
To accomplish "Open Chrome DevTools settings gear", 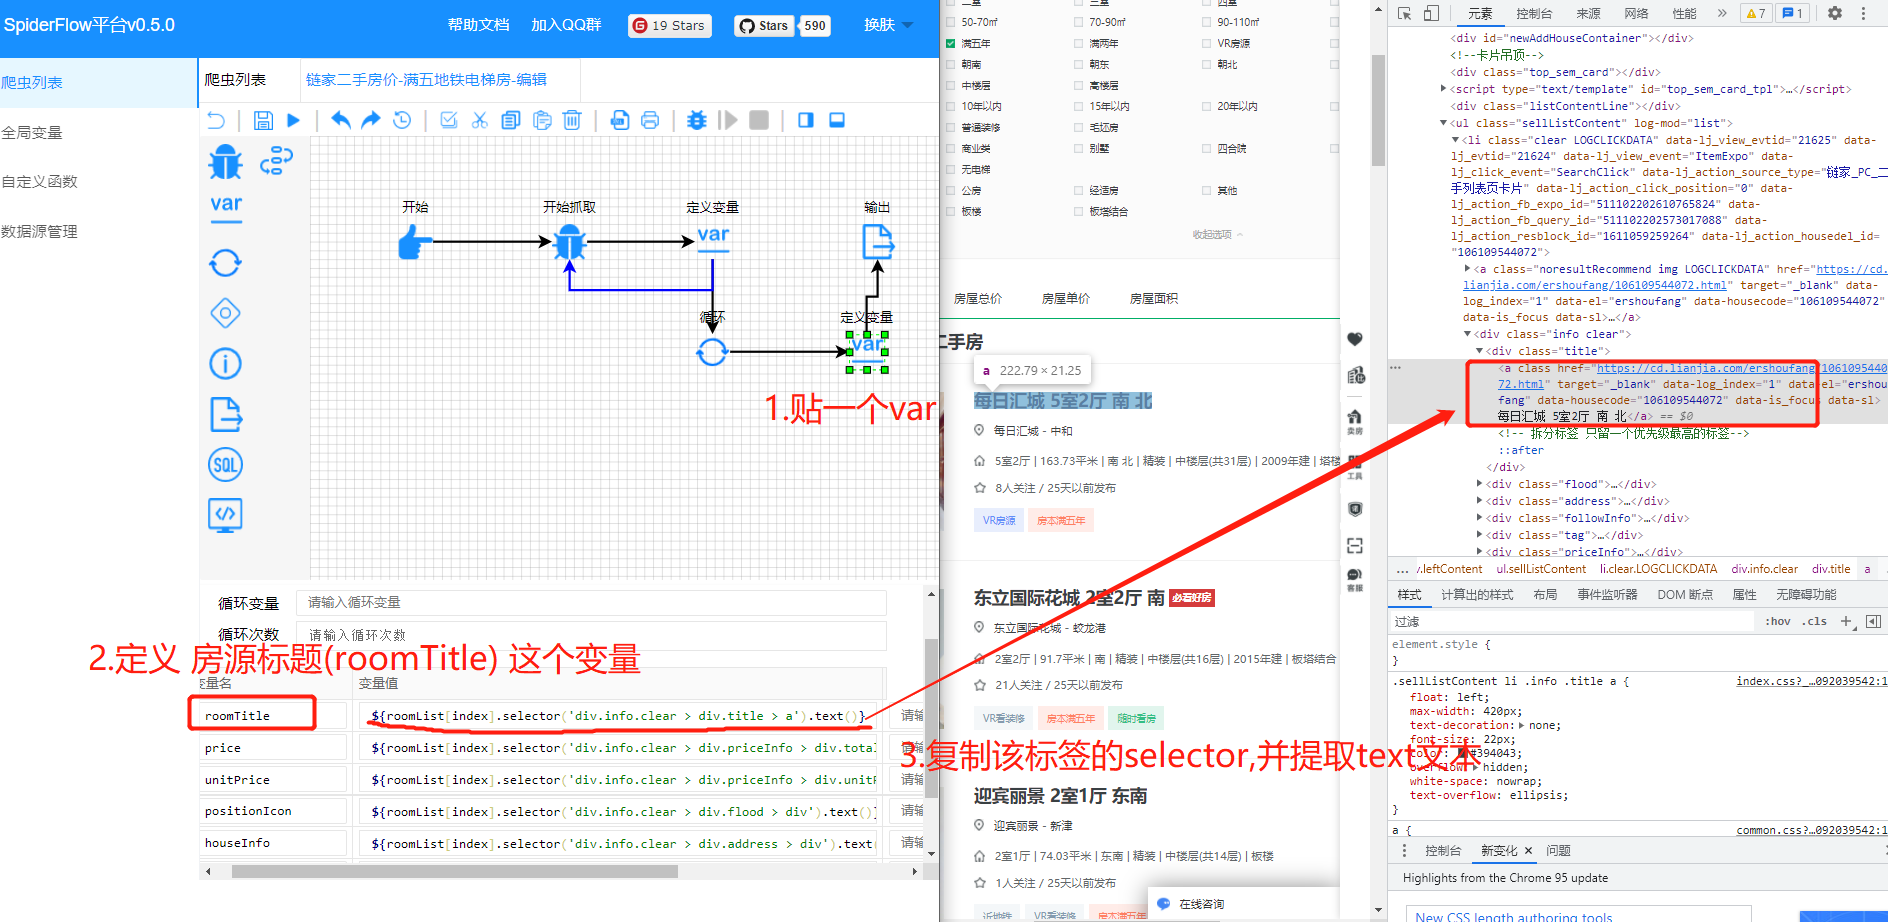I will (1834, 13).
